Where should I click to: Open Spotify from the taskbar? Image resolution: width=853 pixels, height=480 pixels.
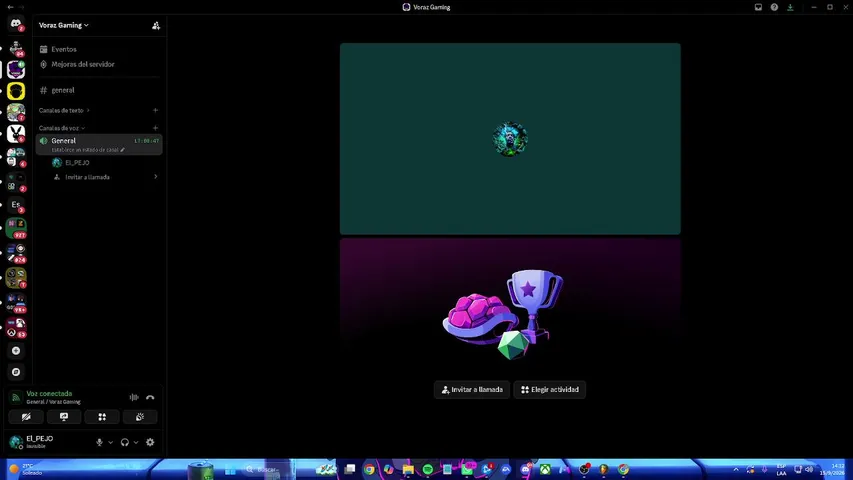tap(428, 469)
